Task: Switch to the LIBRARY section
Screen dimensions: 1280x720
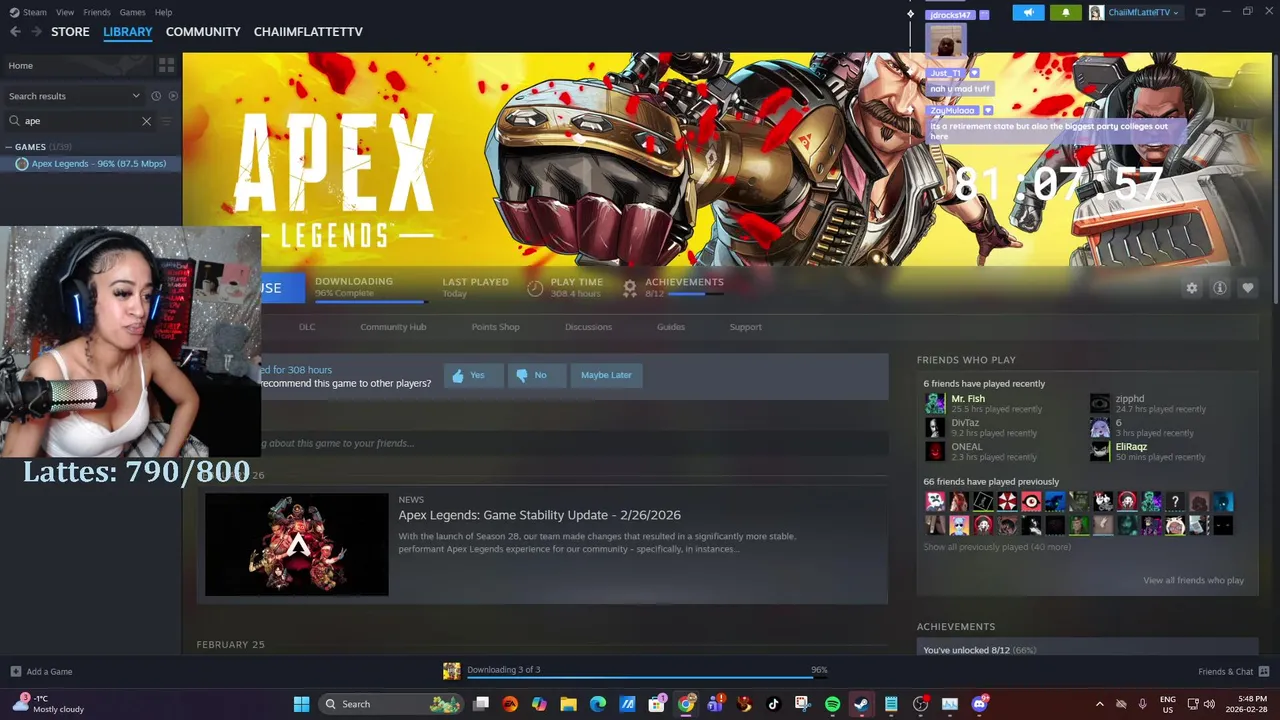Action: tap(128, 32)
